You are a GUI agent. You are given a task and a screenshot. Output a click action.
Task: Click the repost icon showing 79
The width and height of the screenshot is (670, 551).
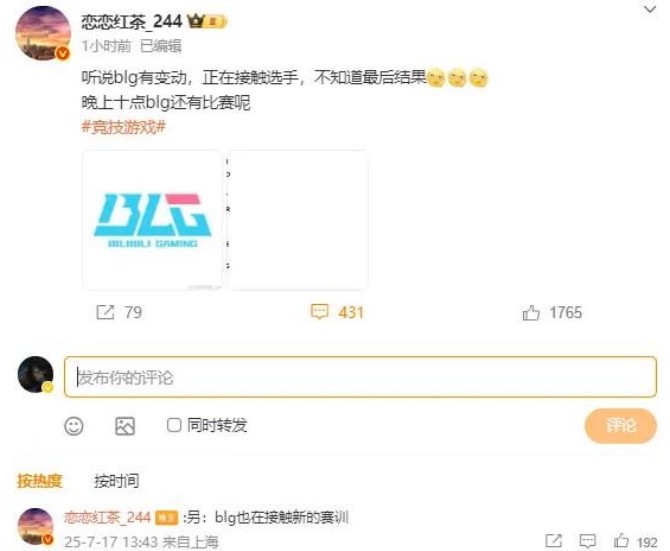[x=106, y=312]
